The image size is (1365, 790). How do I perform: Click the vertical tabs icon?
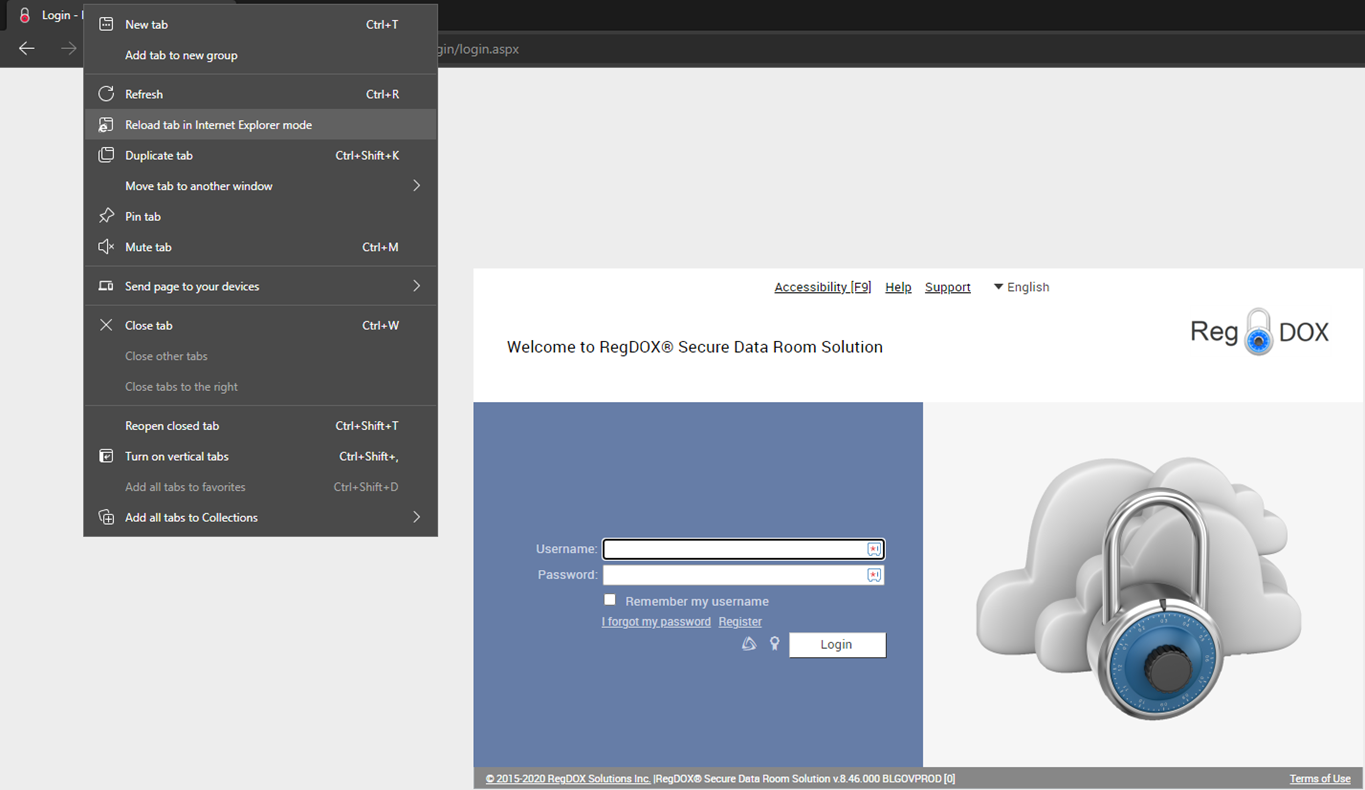point(106,456)
